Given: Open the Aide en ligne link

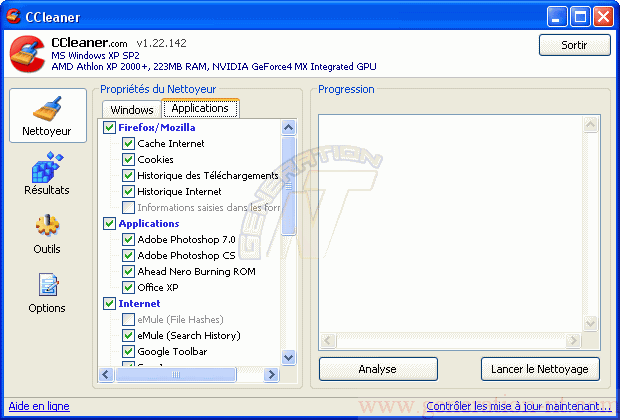Looking at the screenshot, I should coord(39,406).
